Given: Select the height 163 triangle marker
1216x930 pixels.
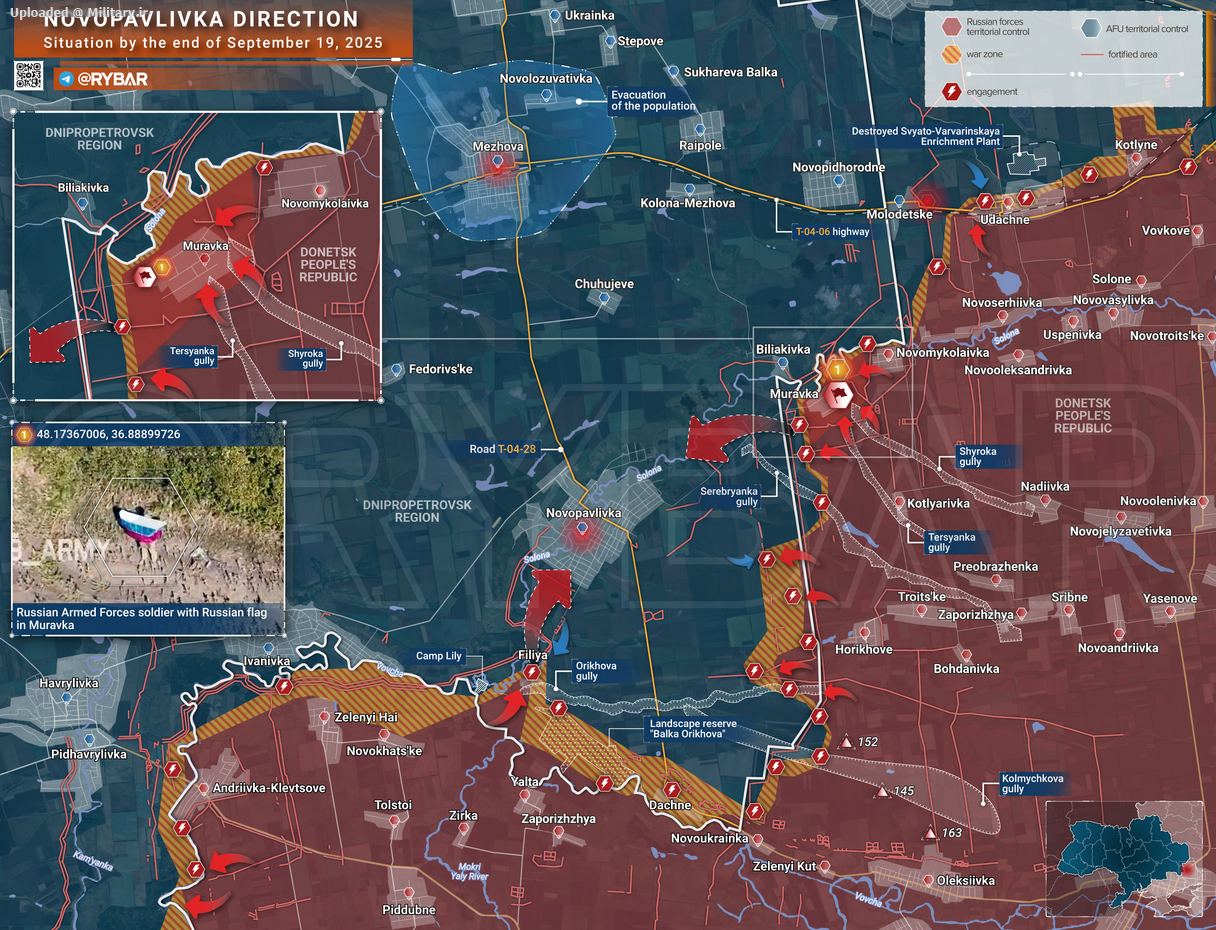Looking at the screenshot, I should (930, 833).
